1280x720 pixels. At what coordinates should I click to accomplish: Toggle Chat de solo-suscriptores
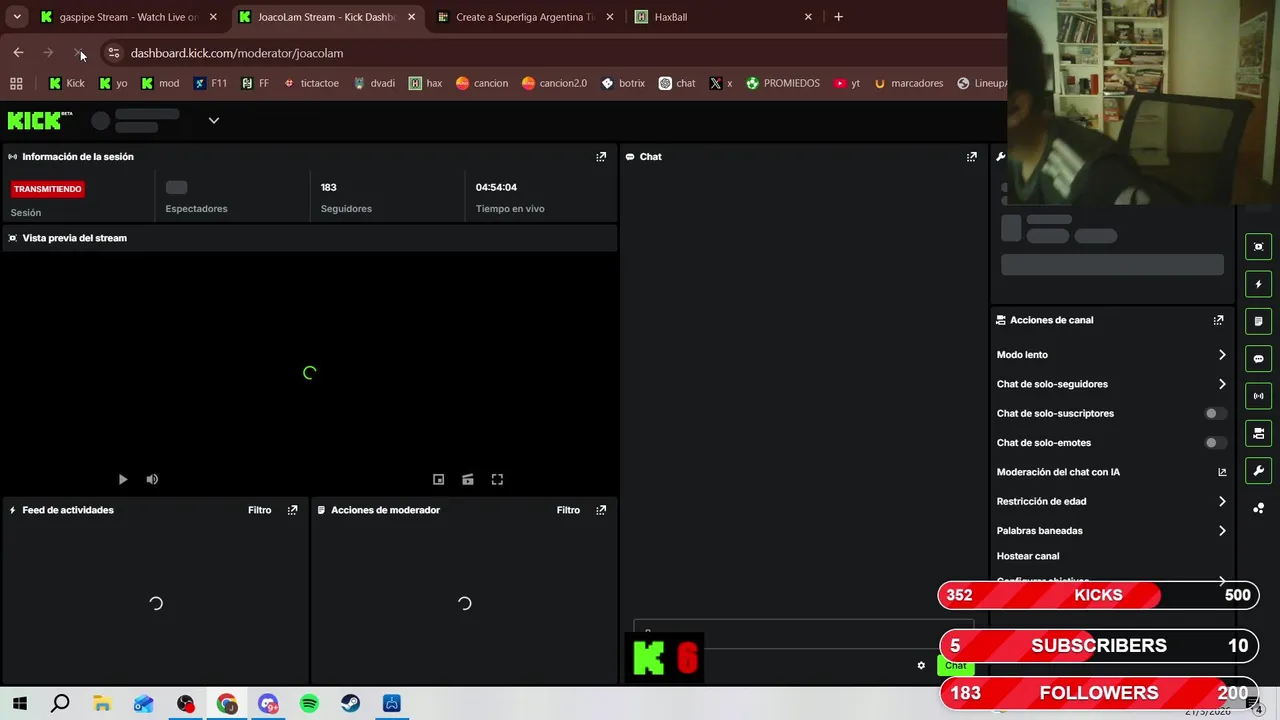[1215, 413]
